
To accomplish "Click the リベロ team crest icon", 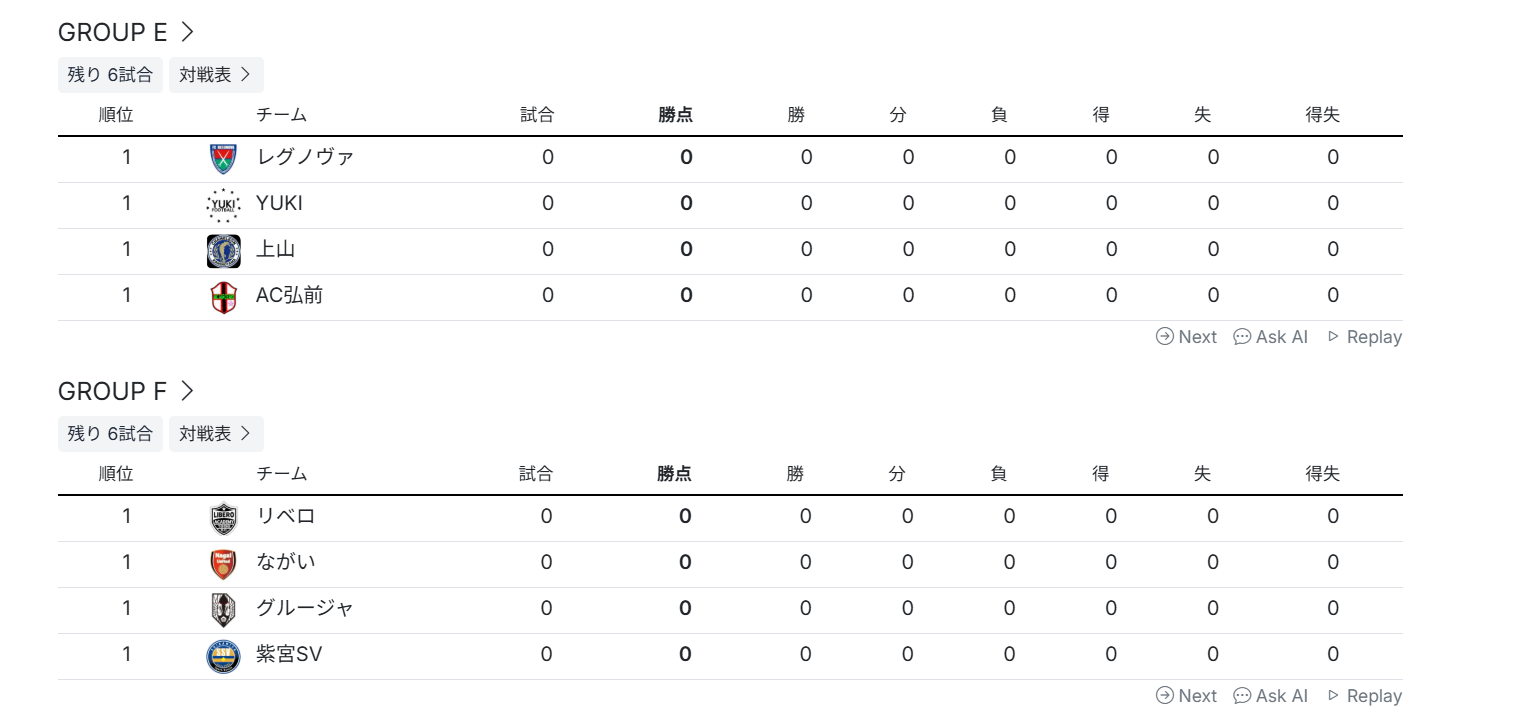I will (x=223, y=517).
